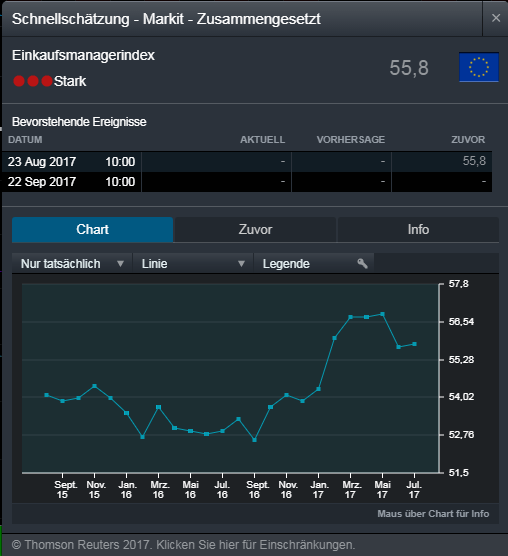
Task: Open the Info tab
Action: click(x=418, y=229)
